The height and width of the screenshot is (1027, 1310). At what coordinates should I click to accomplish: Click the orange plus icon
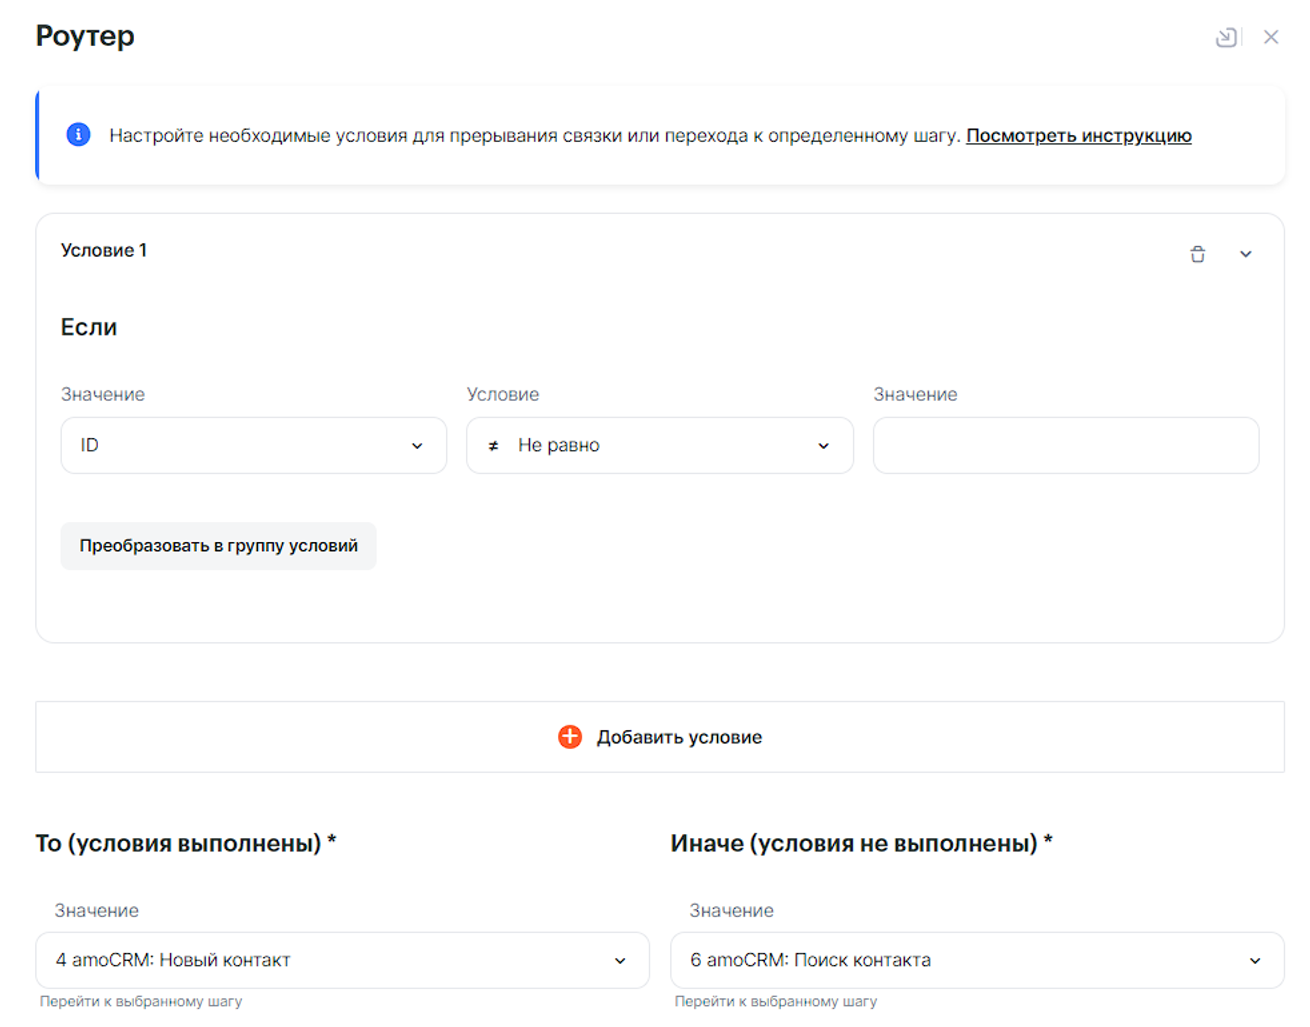point(570,737)
